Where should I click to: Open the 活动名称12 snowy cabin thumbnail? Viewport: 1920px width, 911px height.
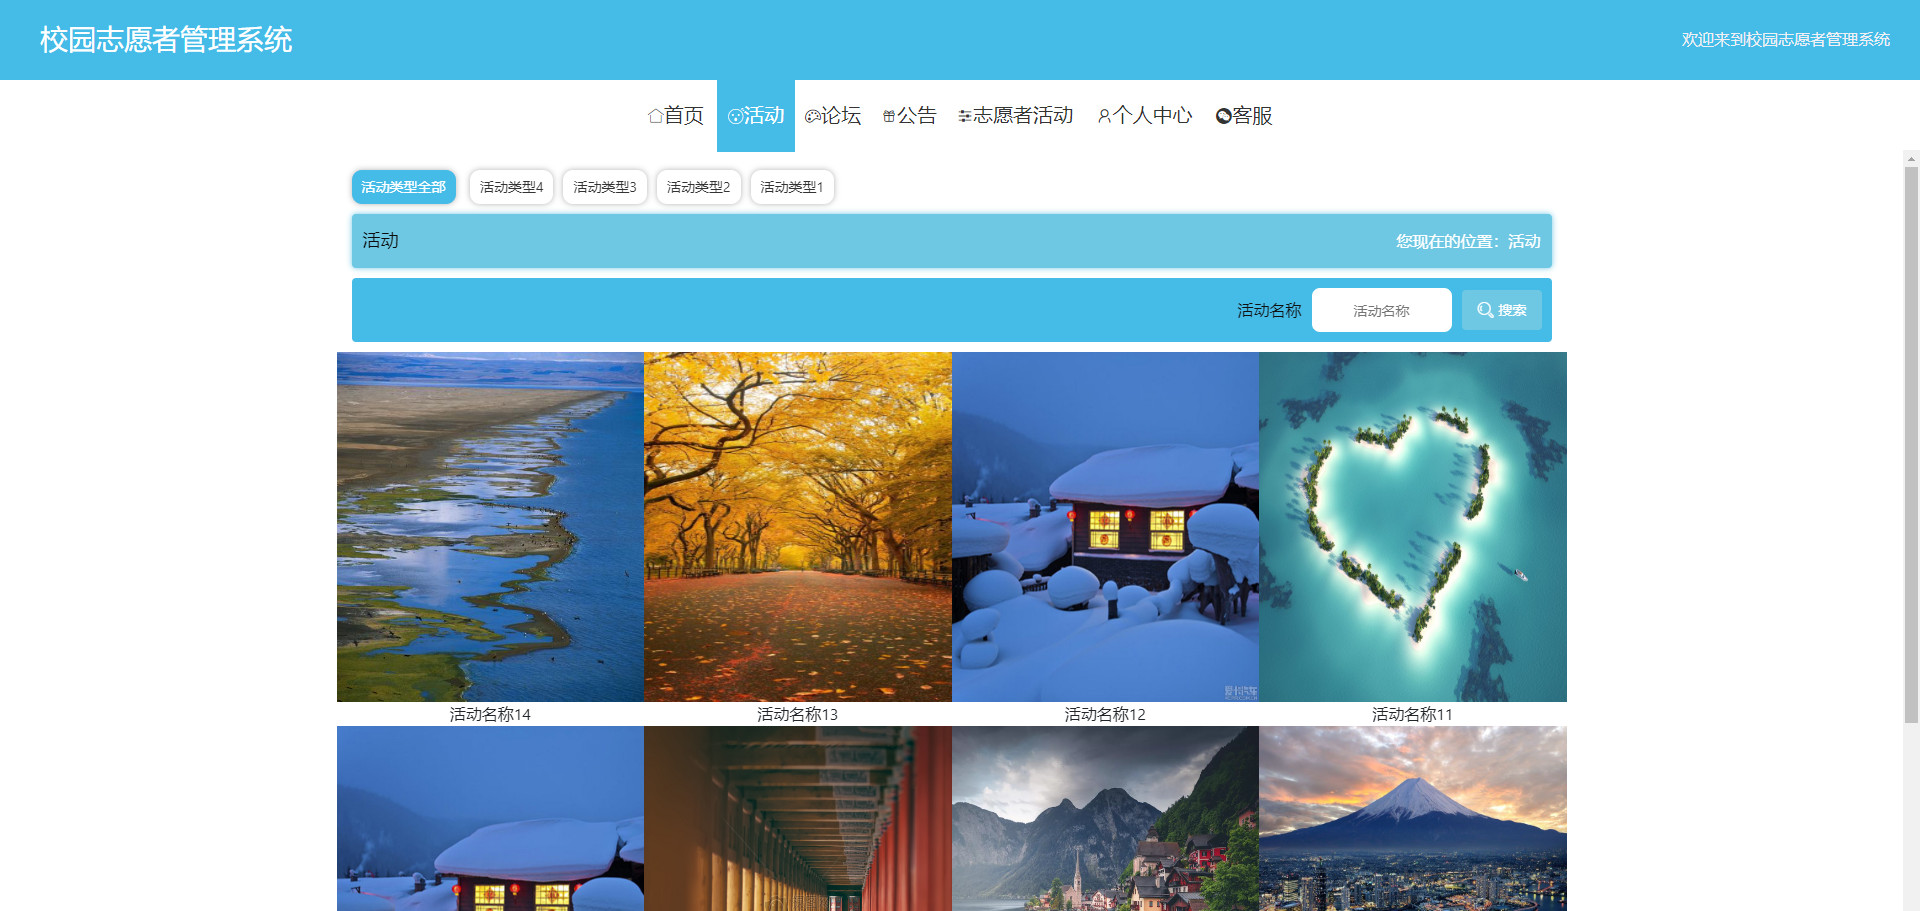(x=1105, y=527)
